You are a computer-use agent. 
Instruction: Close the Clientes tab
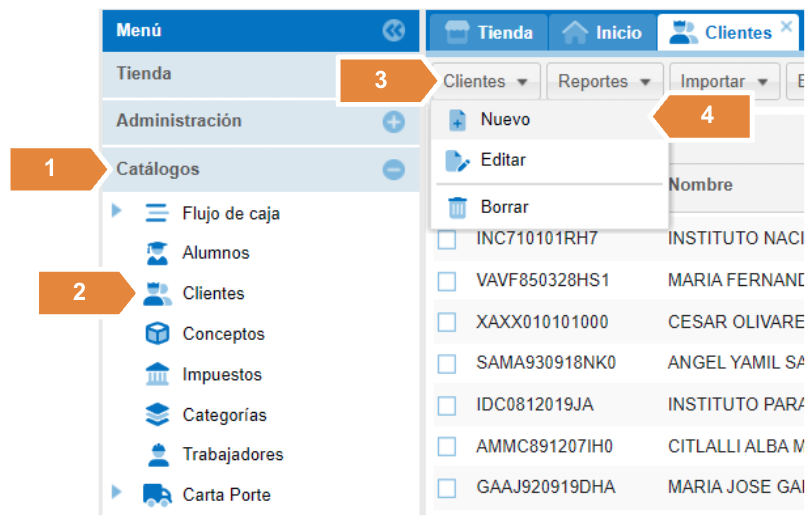(786, 27)
